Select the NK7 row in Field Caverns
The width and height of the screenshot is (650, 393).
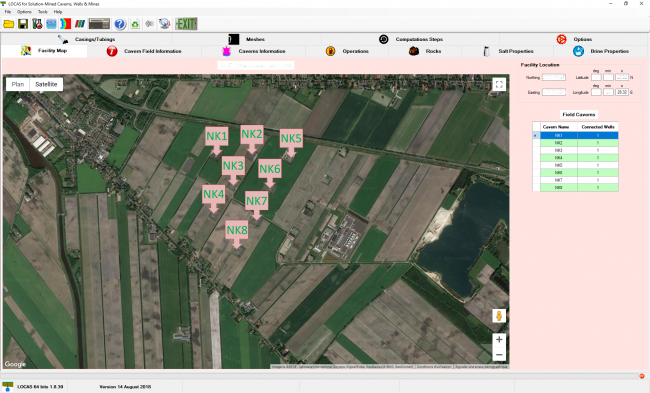point(575,180)
